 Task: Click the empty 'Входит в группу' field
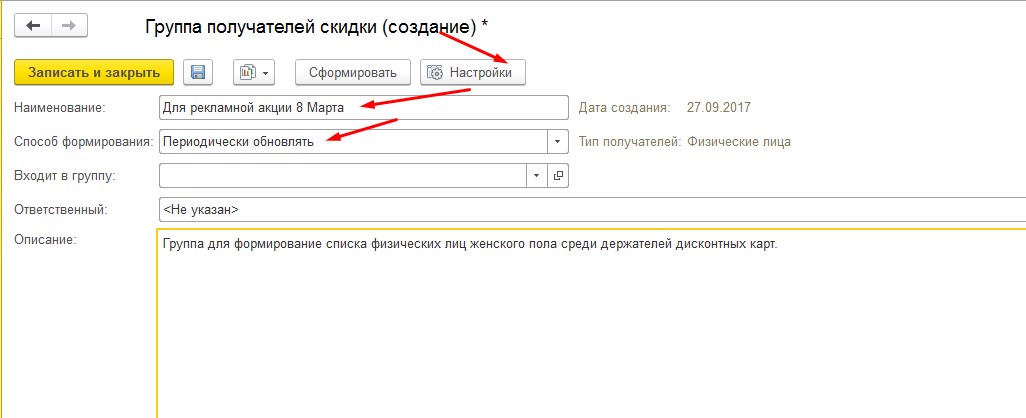(342, 175)
